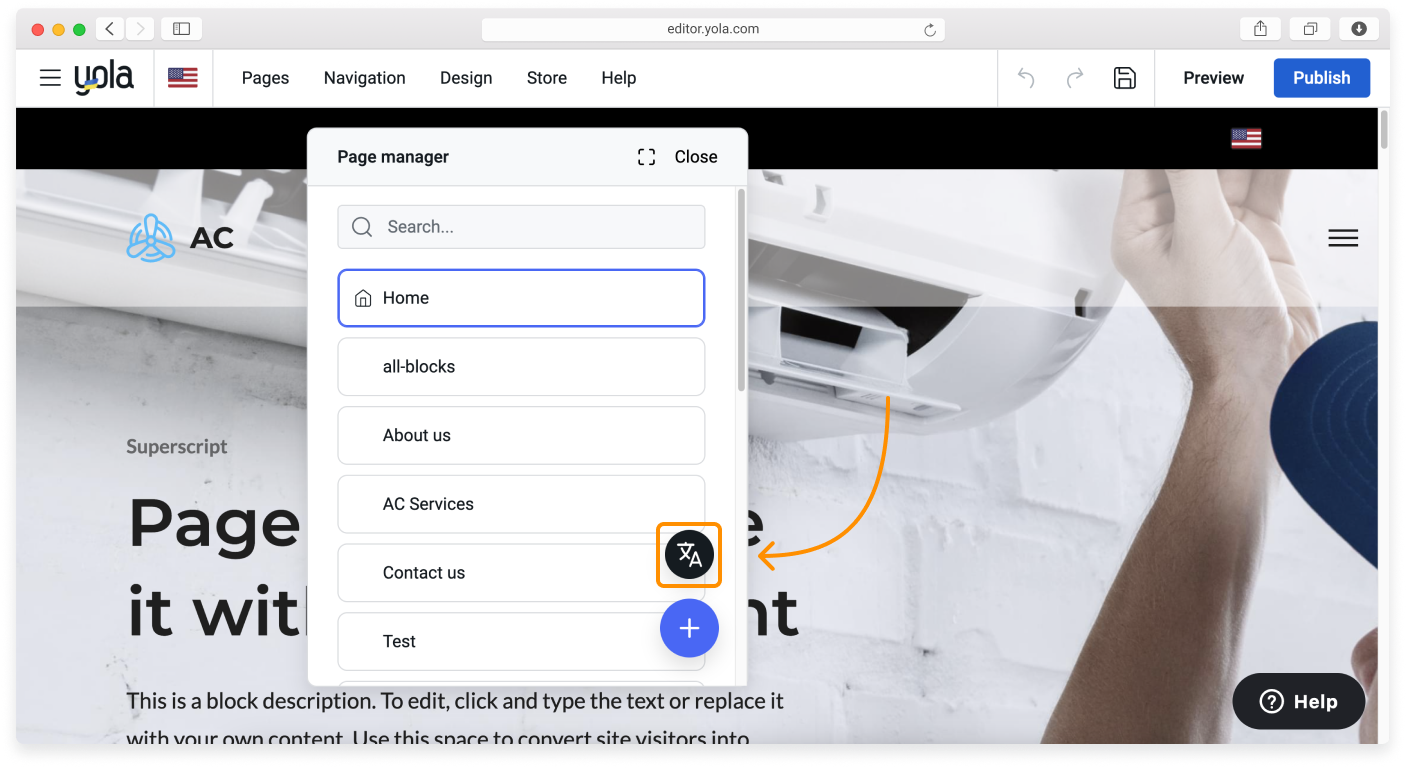Click the translate pages icon button
This screenshot has height=768, width=1406.
click(x=689, y=555)
